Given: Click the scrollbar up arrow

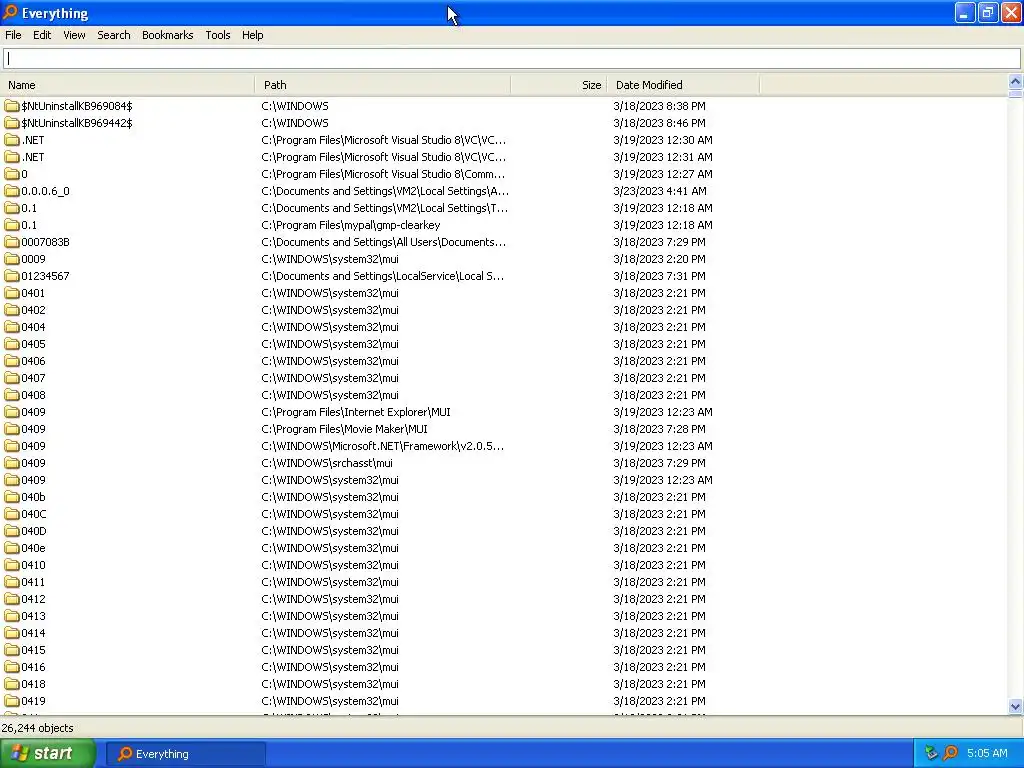Looking at the screenshot, I should point(1015,82).
